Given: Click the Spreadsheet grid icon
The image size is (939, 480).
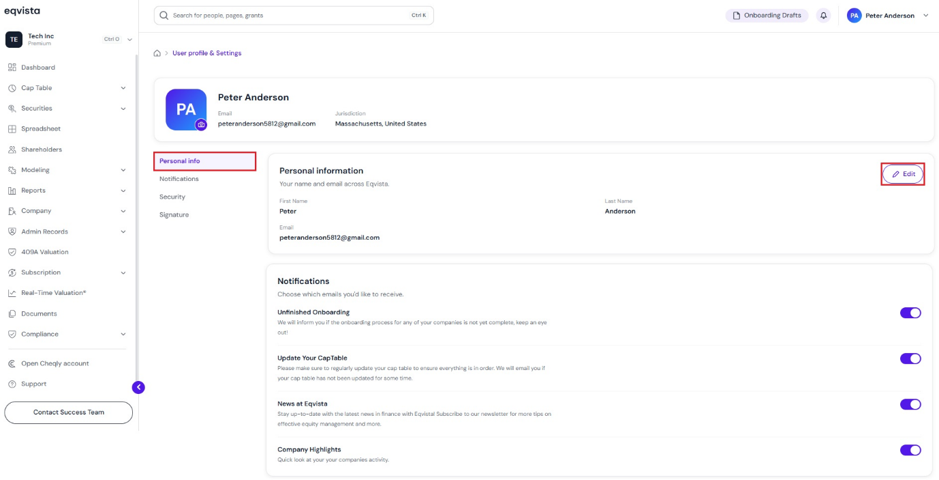Looking at the screenshot, I should (12, 129).
